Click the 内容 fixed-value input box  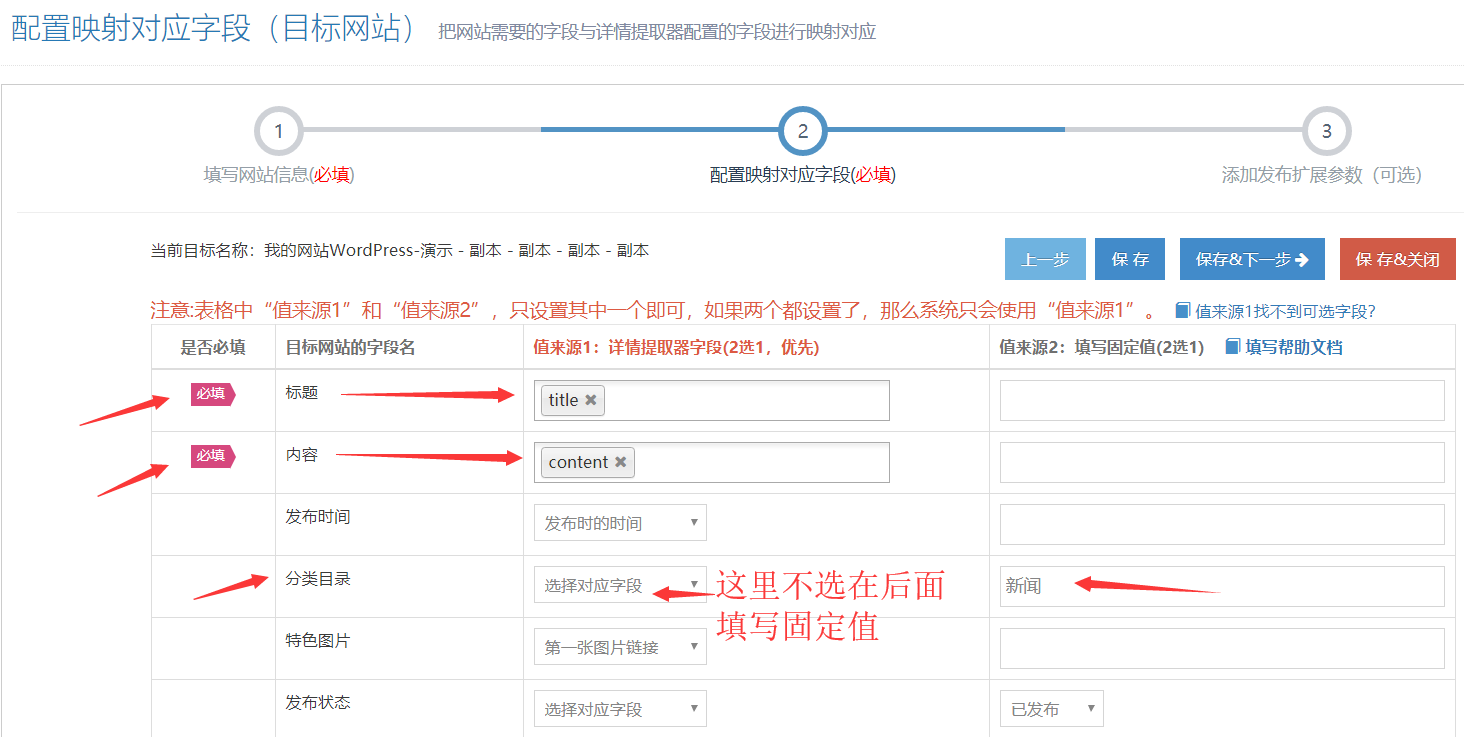(1222, 462)
